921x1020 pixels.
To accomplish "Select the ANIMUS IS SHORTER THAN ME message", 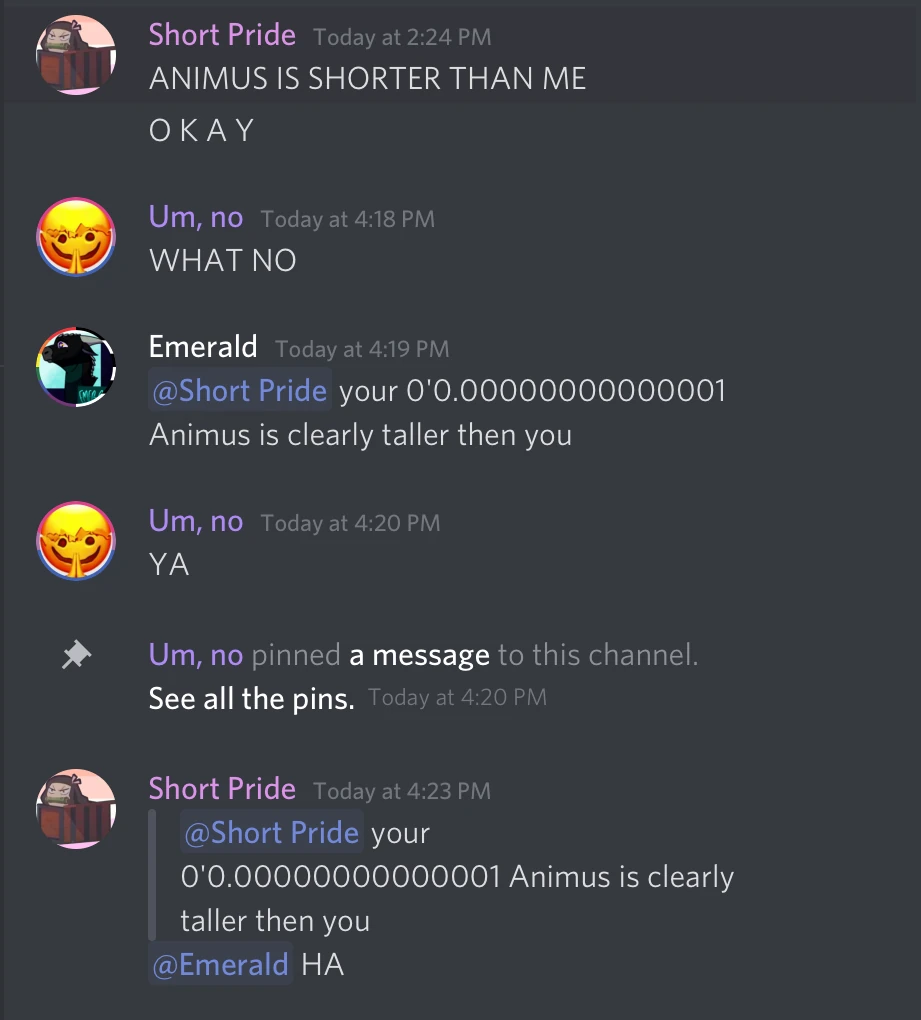I will (367, 79).
